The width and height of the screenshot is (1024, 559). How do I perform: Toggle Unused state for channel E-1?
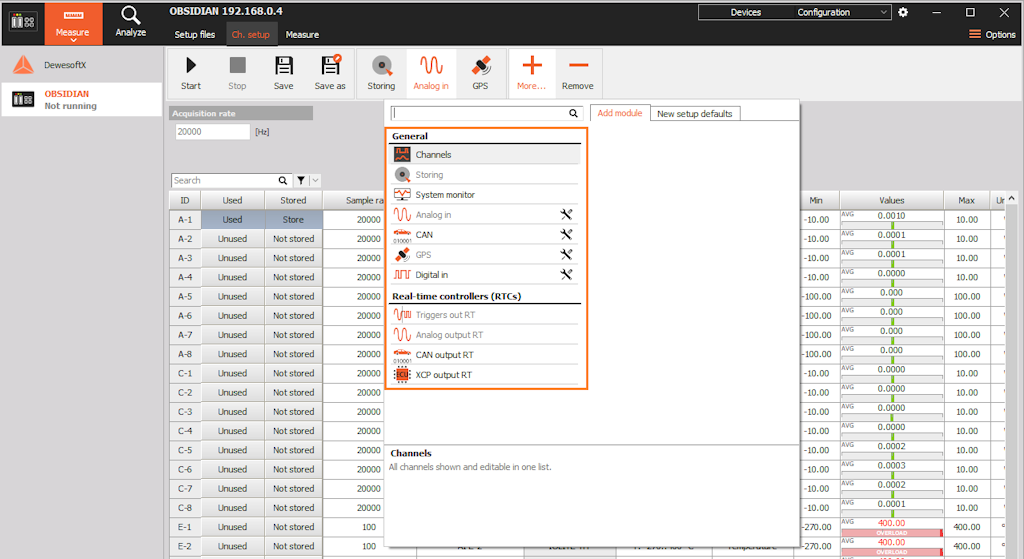pos(232,527)
